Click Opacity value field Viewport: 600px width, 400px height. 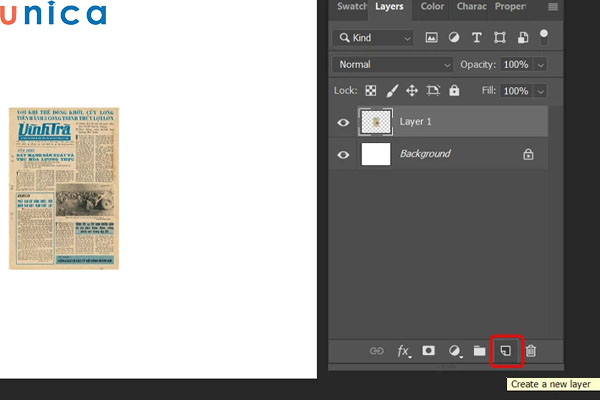coord(517,65)
